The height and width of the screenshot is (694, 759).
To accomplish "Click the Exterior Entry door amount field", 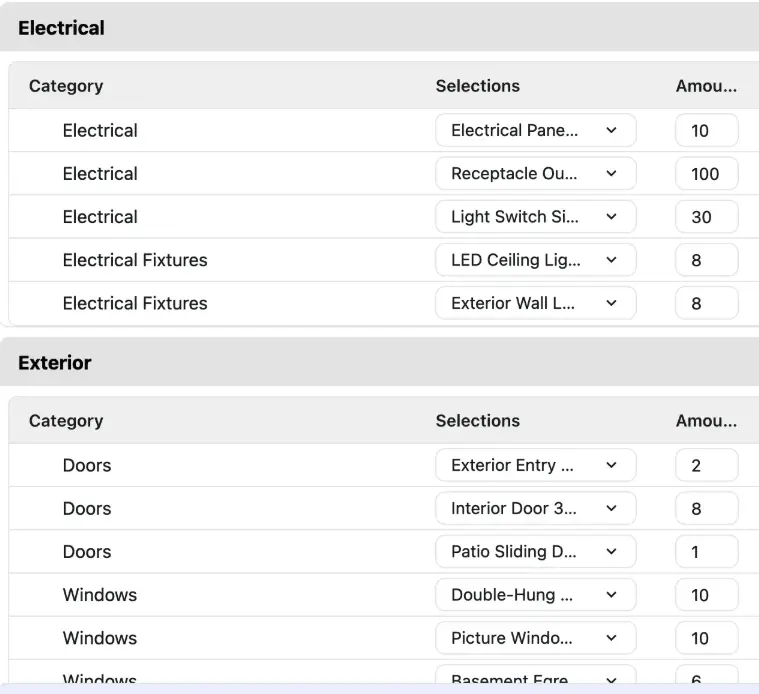I will click(x=706, y=466).
